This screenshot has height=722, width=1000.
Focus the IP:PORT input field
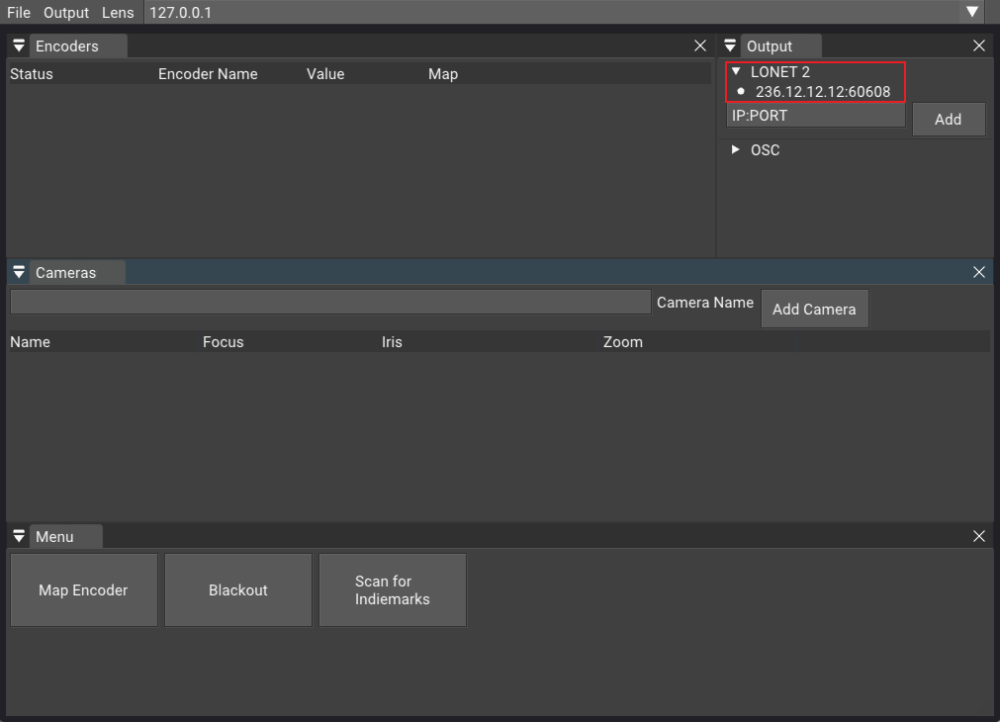point(816,116)
